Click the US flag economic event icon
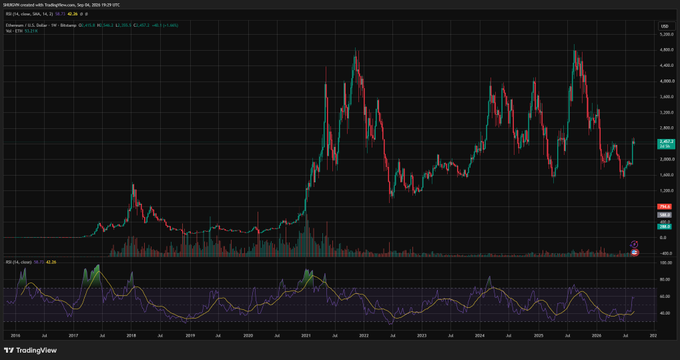Image resolution: width=680 pixels, height=360 pixels. tap(634, 252)
